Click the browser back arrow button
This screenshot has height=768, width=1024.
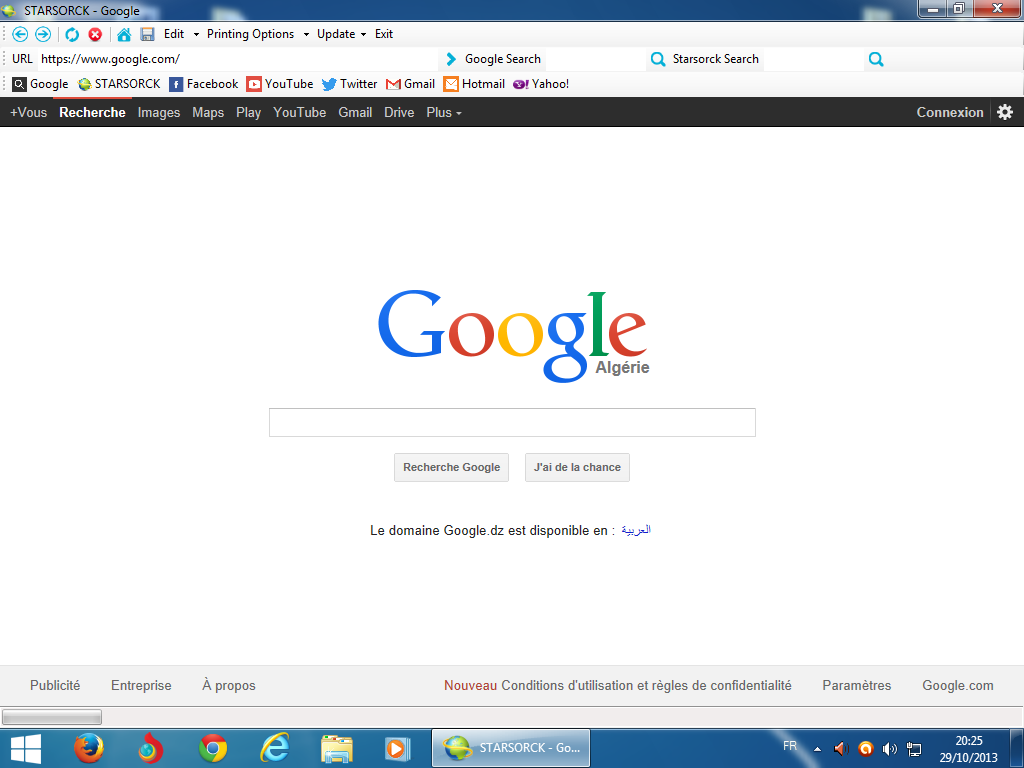click(x=20, y=34)
